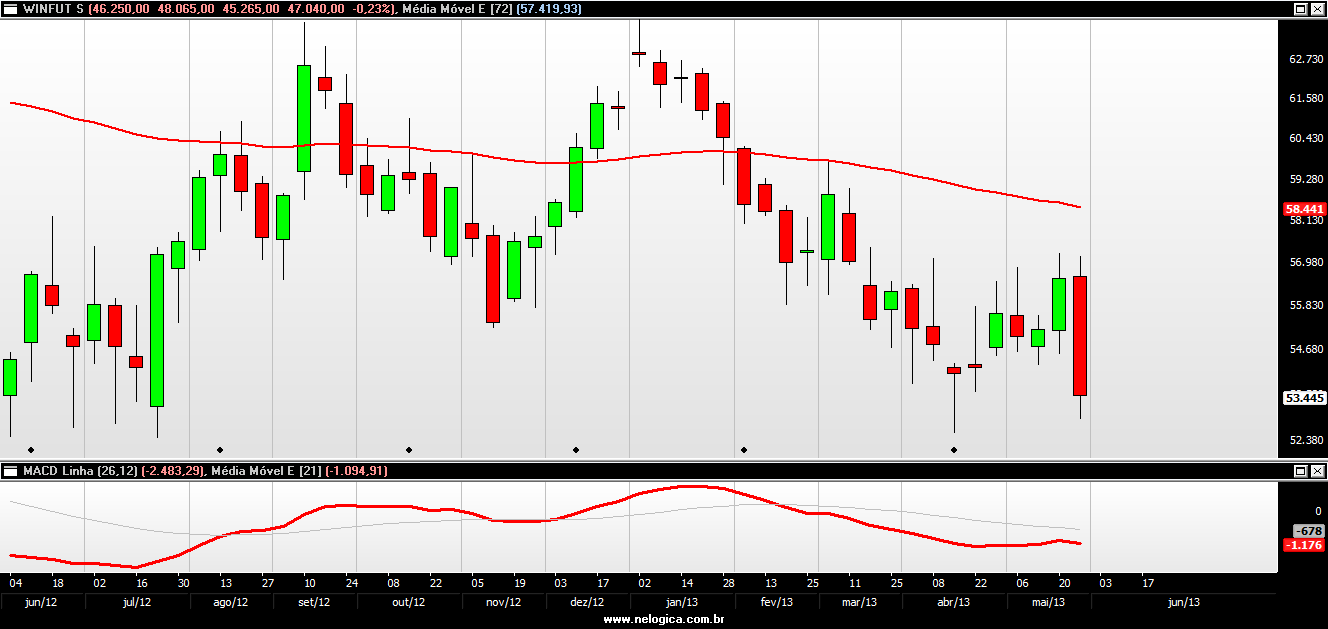Image resolution: width=1328 pixels, height=629 pixels.
Task: Click the jan/13 month label
Action: tap(681, 602)
